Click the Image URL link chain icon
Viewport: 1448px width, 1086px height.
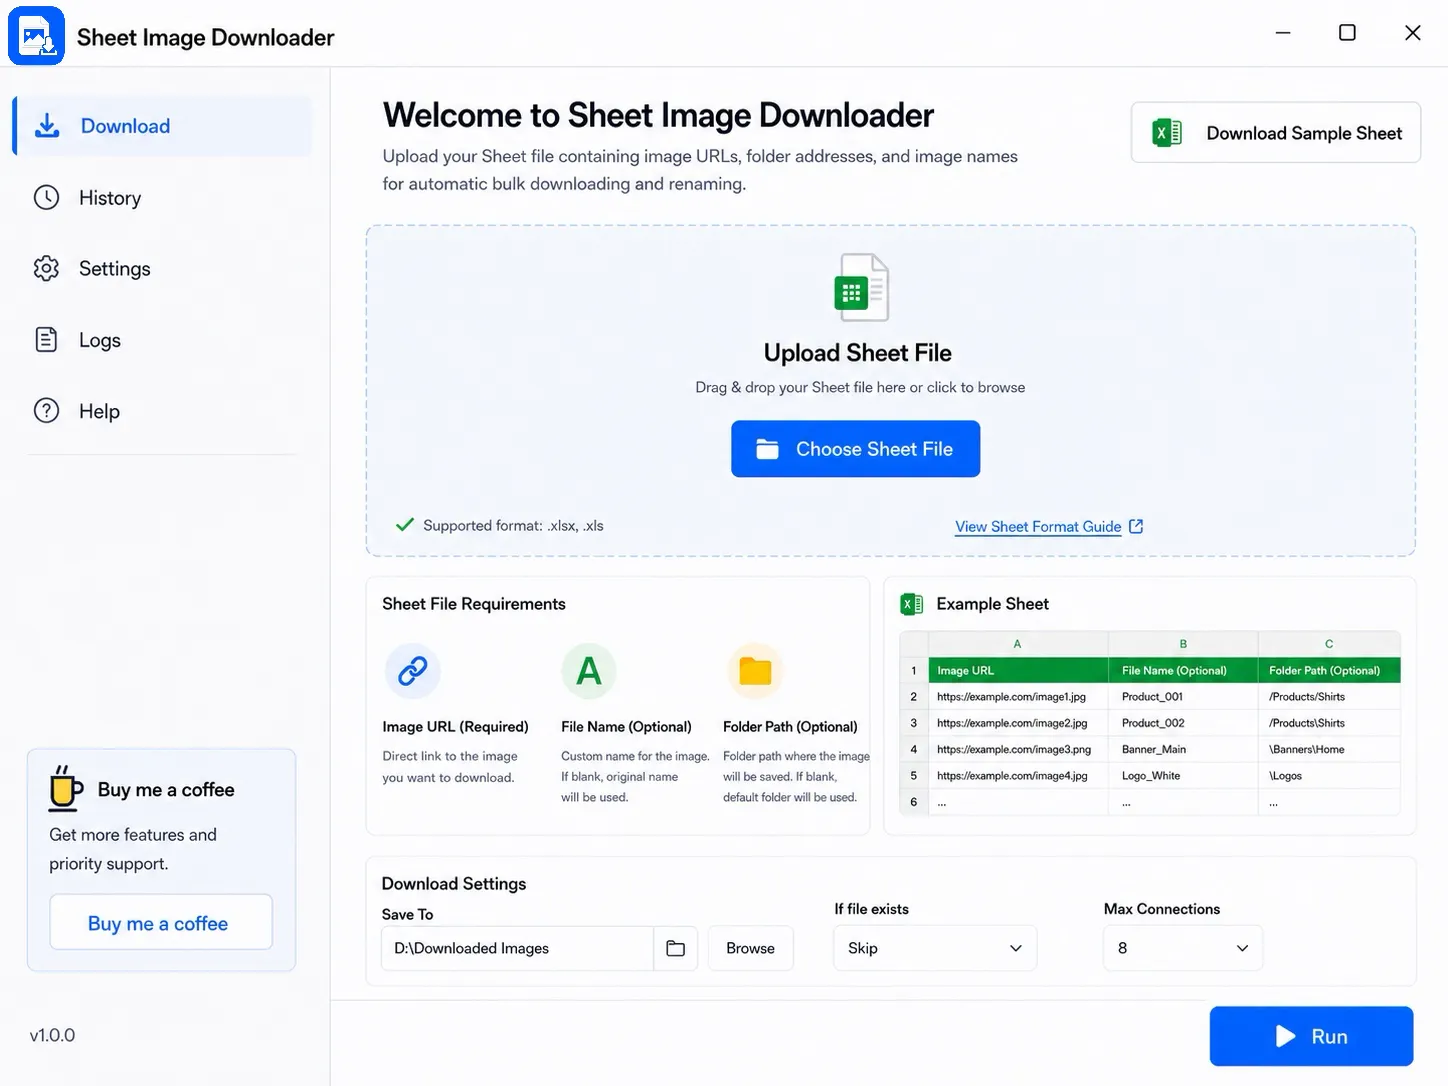coord(413,671)
